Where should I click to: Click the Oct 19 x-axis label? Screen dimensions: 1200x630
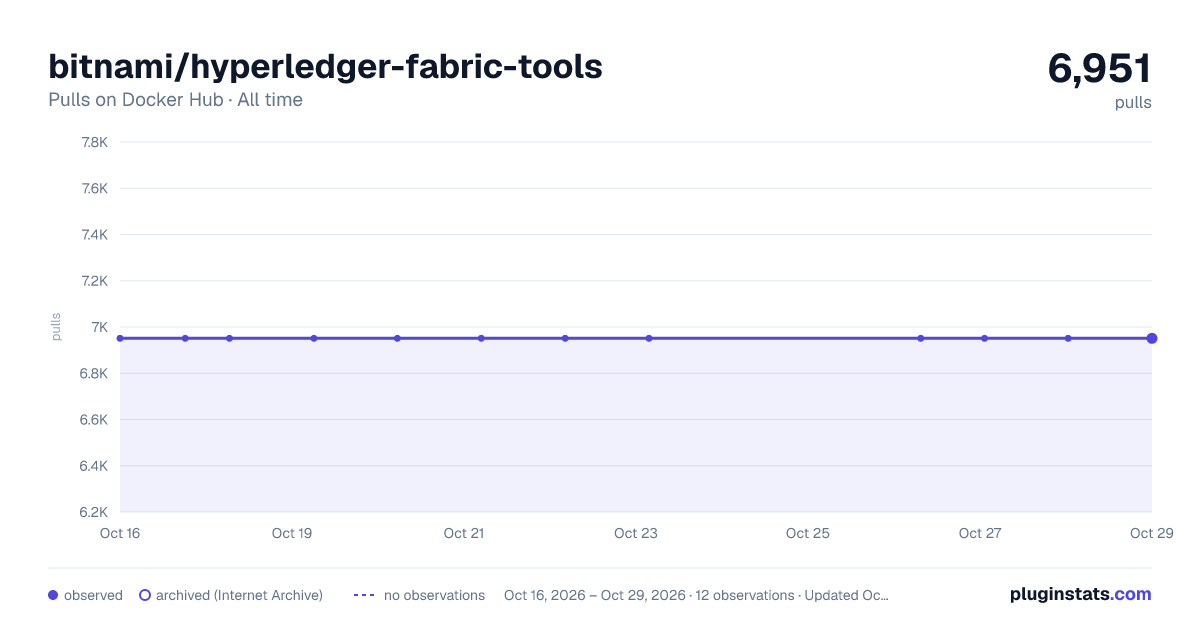pyautogui.click(x=292, y=533)
